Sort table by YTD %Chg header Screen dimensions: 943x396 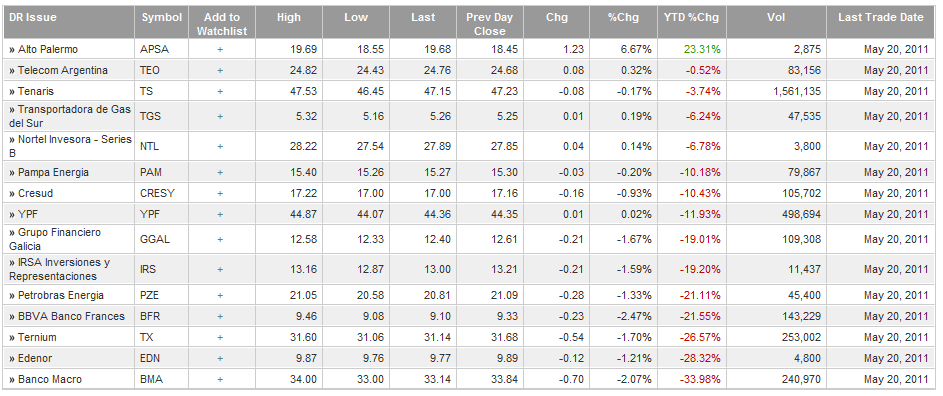coord(691,17)
